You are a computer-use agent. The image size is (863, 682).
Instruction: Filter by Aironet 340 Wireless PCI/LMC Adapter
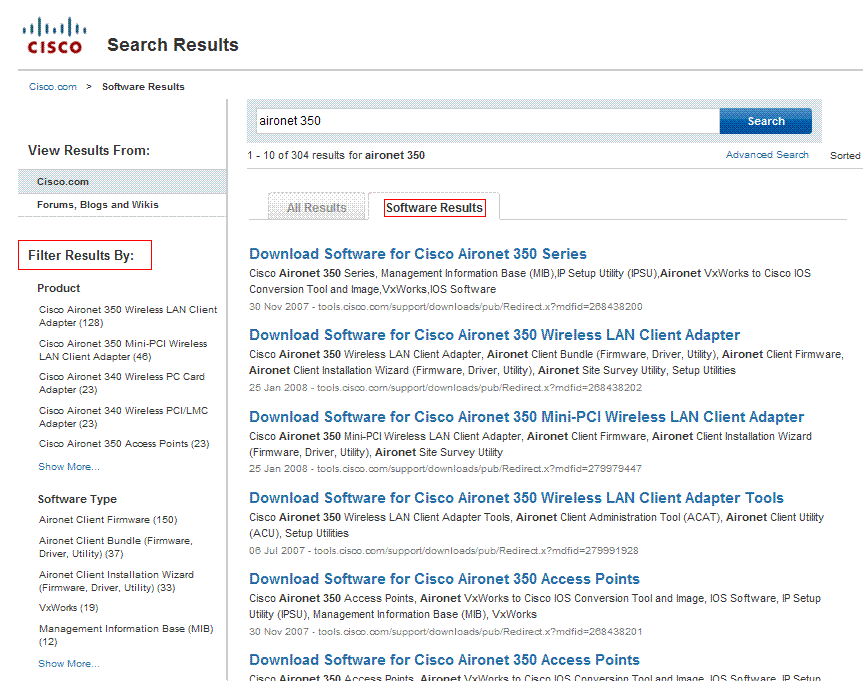click(x=123, y=417)
